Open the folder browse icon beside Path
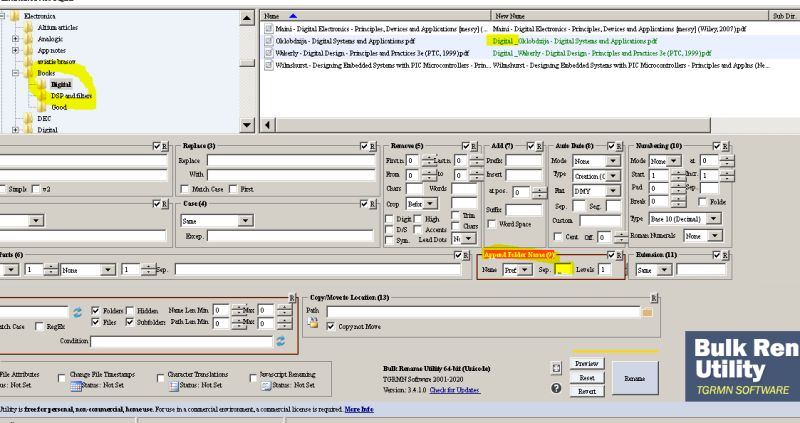800x423 pixels. (x=647, y=312)
